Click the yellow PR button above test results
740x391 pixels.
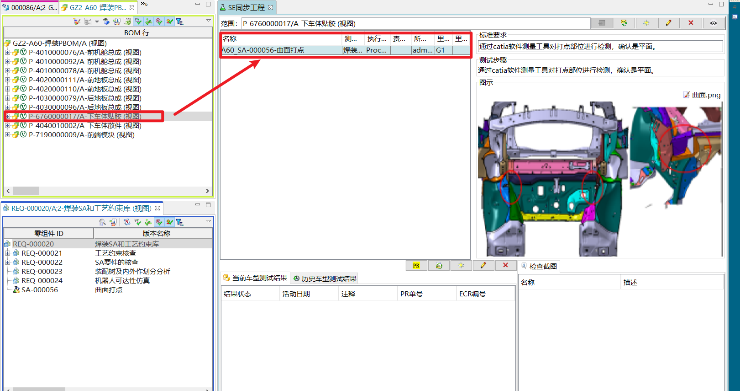416,265
